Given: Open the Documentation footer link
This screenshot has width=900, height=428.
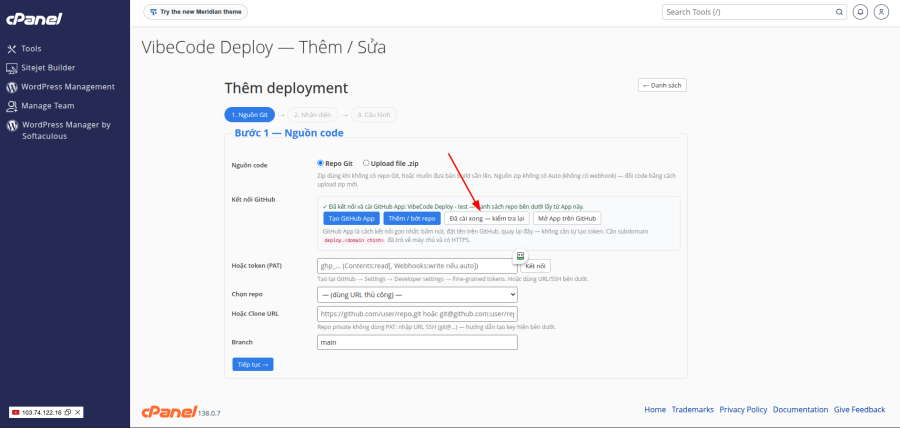Looking at the screenshot, I should click(x=801, y=410).
